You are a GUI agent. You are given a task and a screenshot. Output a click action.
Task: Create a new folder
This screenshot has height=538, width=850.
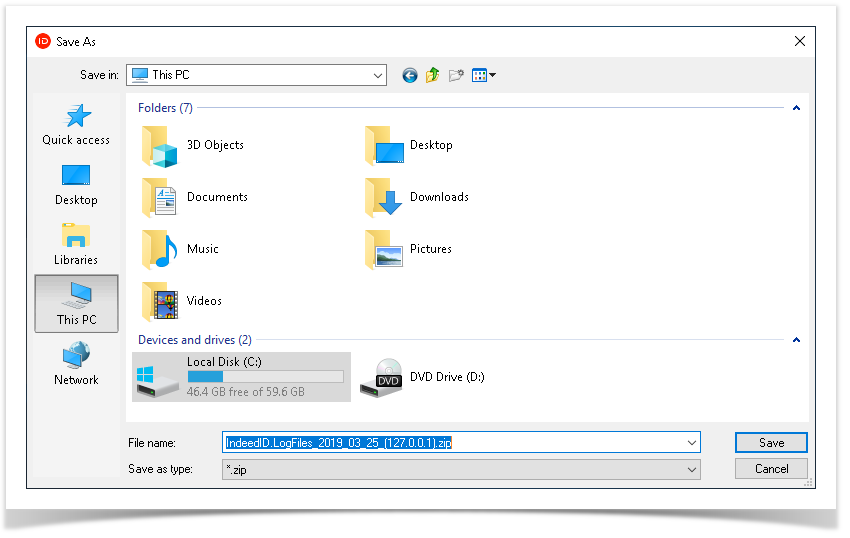tap(456, 75)
